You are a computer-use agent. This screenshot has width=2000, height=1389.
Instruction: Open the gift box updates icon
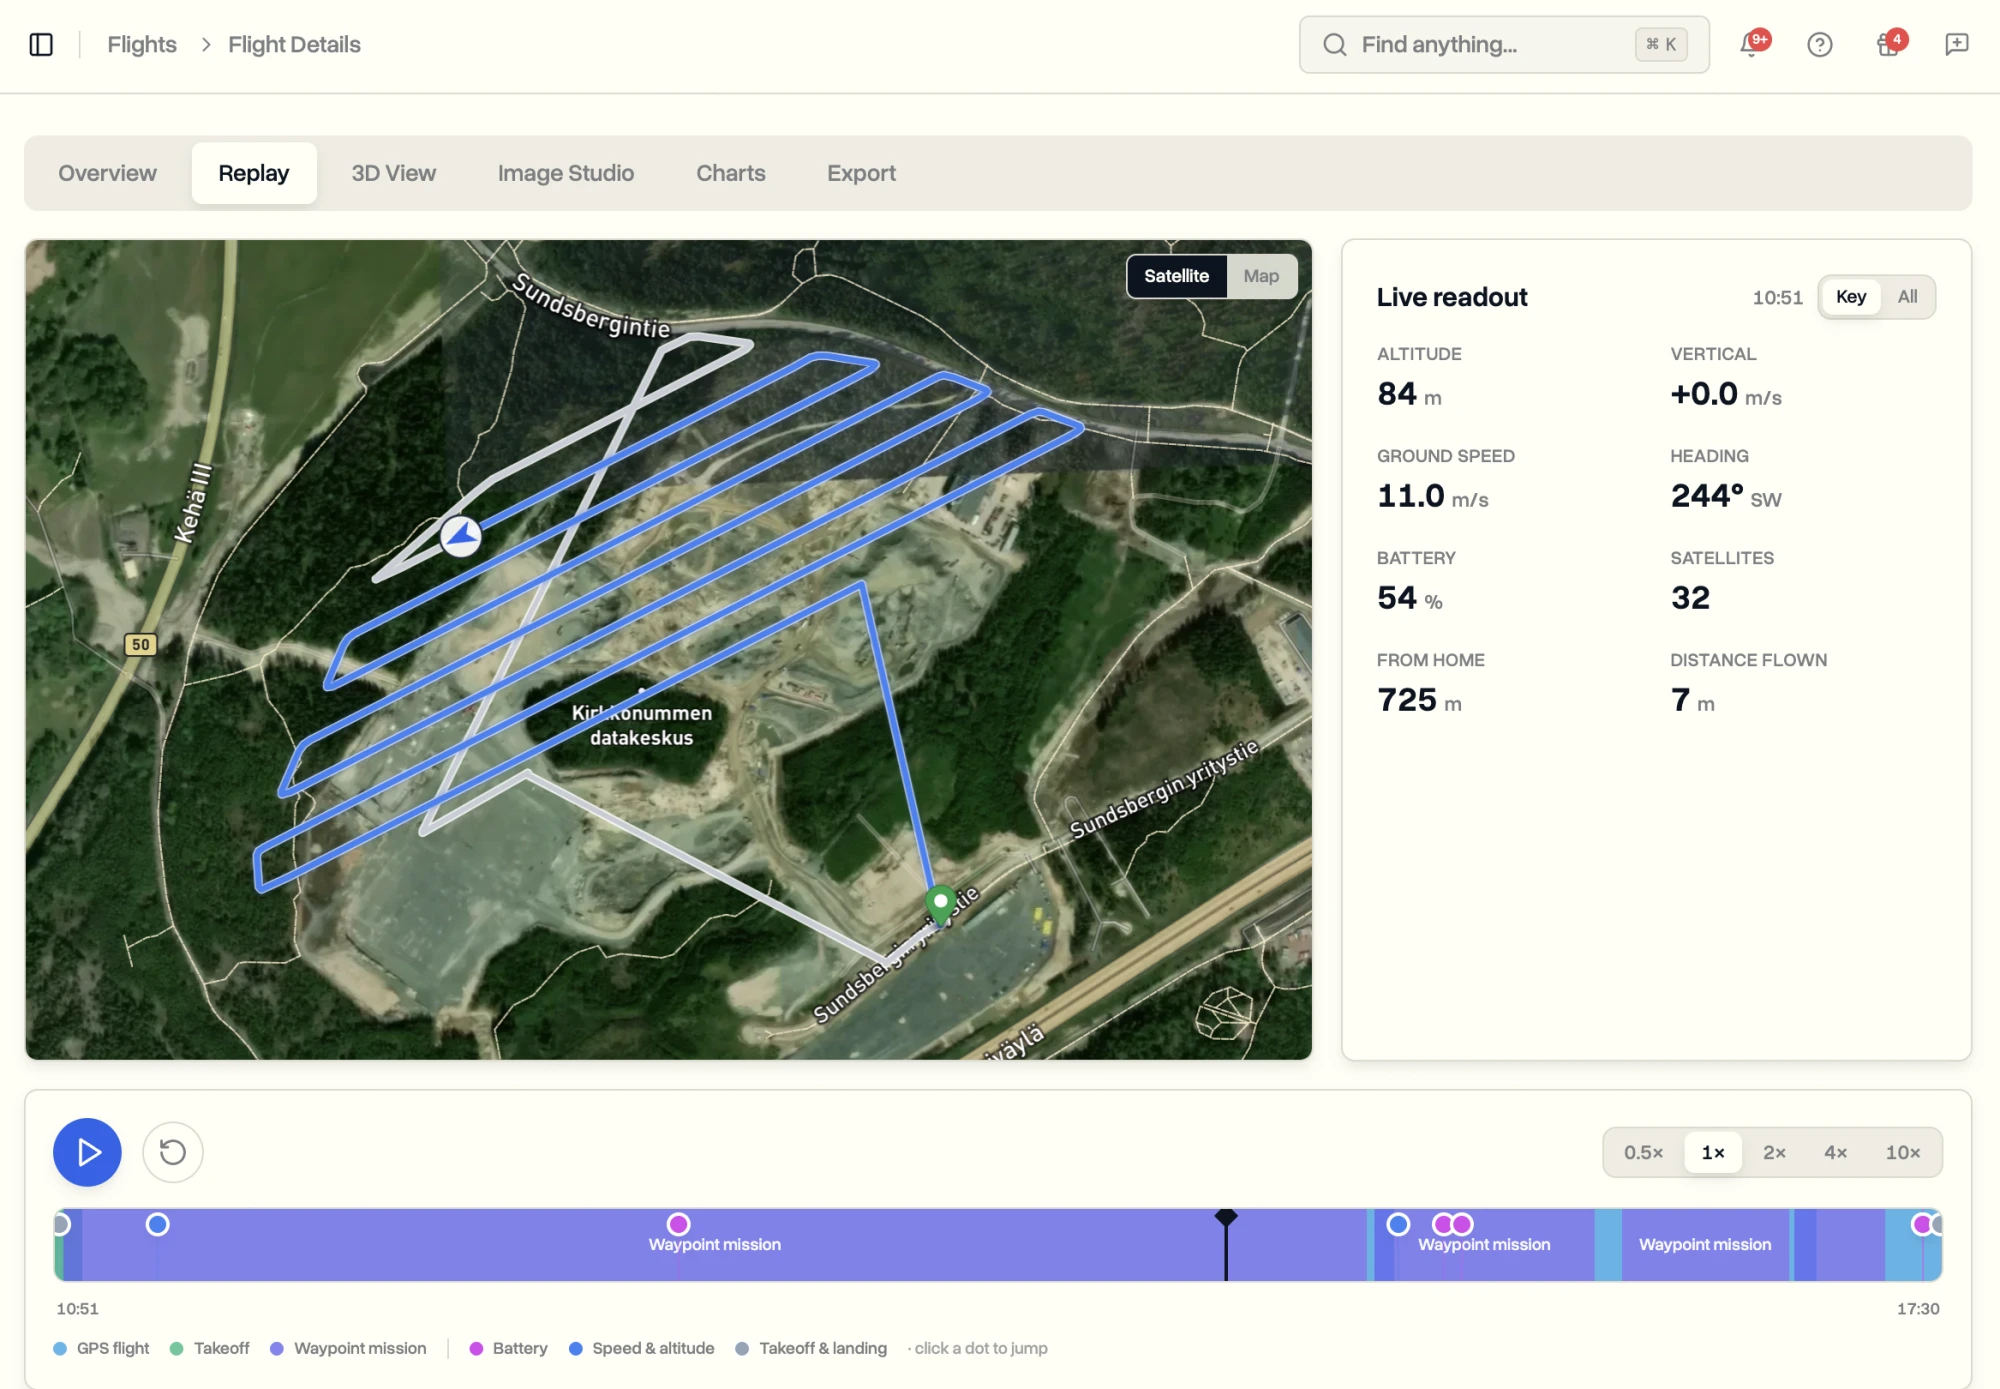[1889, 44]
